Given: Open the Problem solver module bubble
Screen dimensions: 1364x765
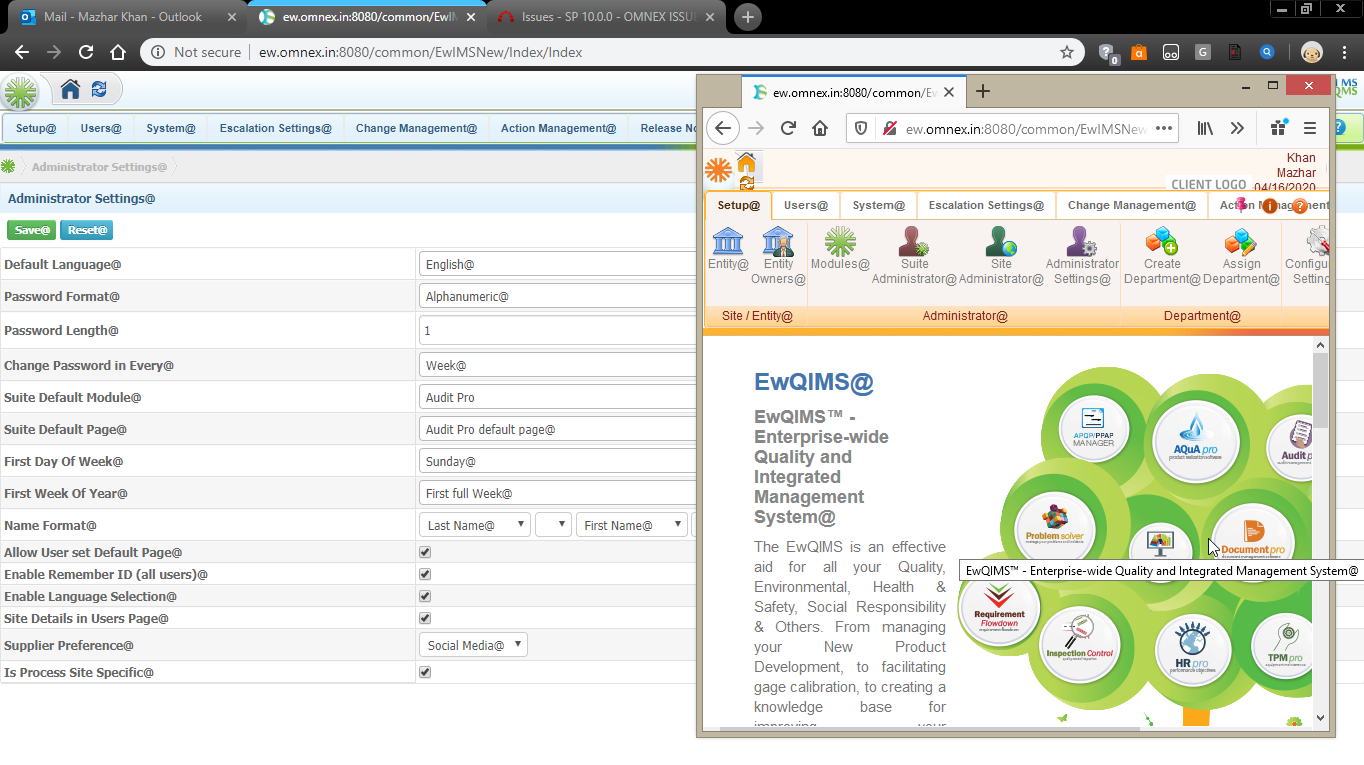Looking at the screenshot, I should [x=1054, y=528].
